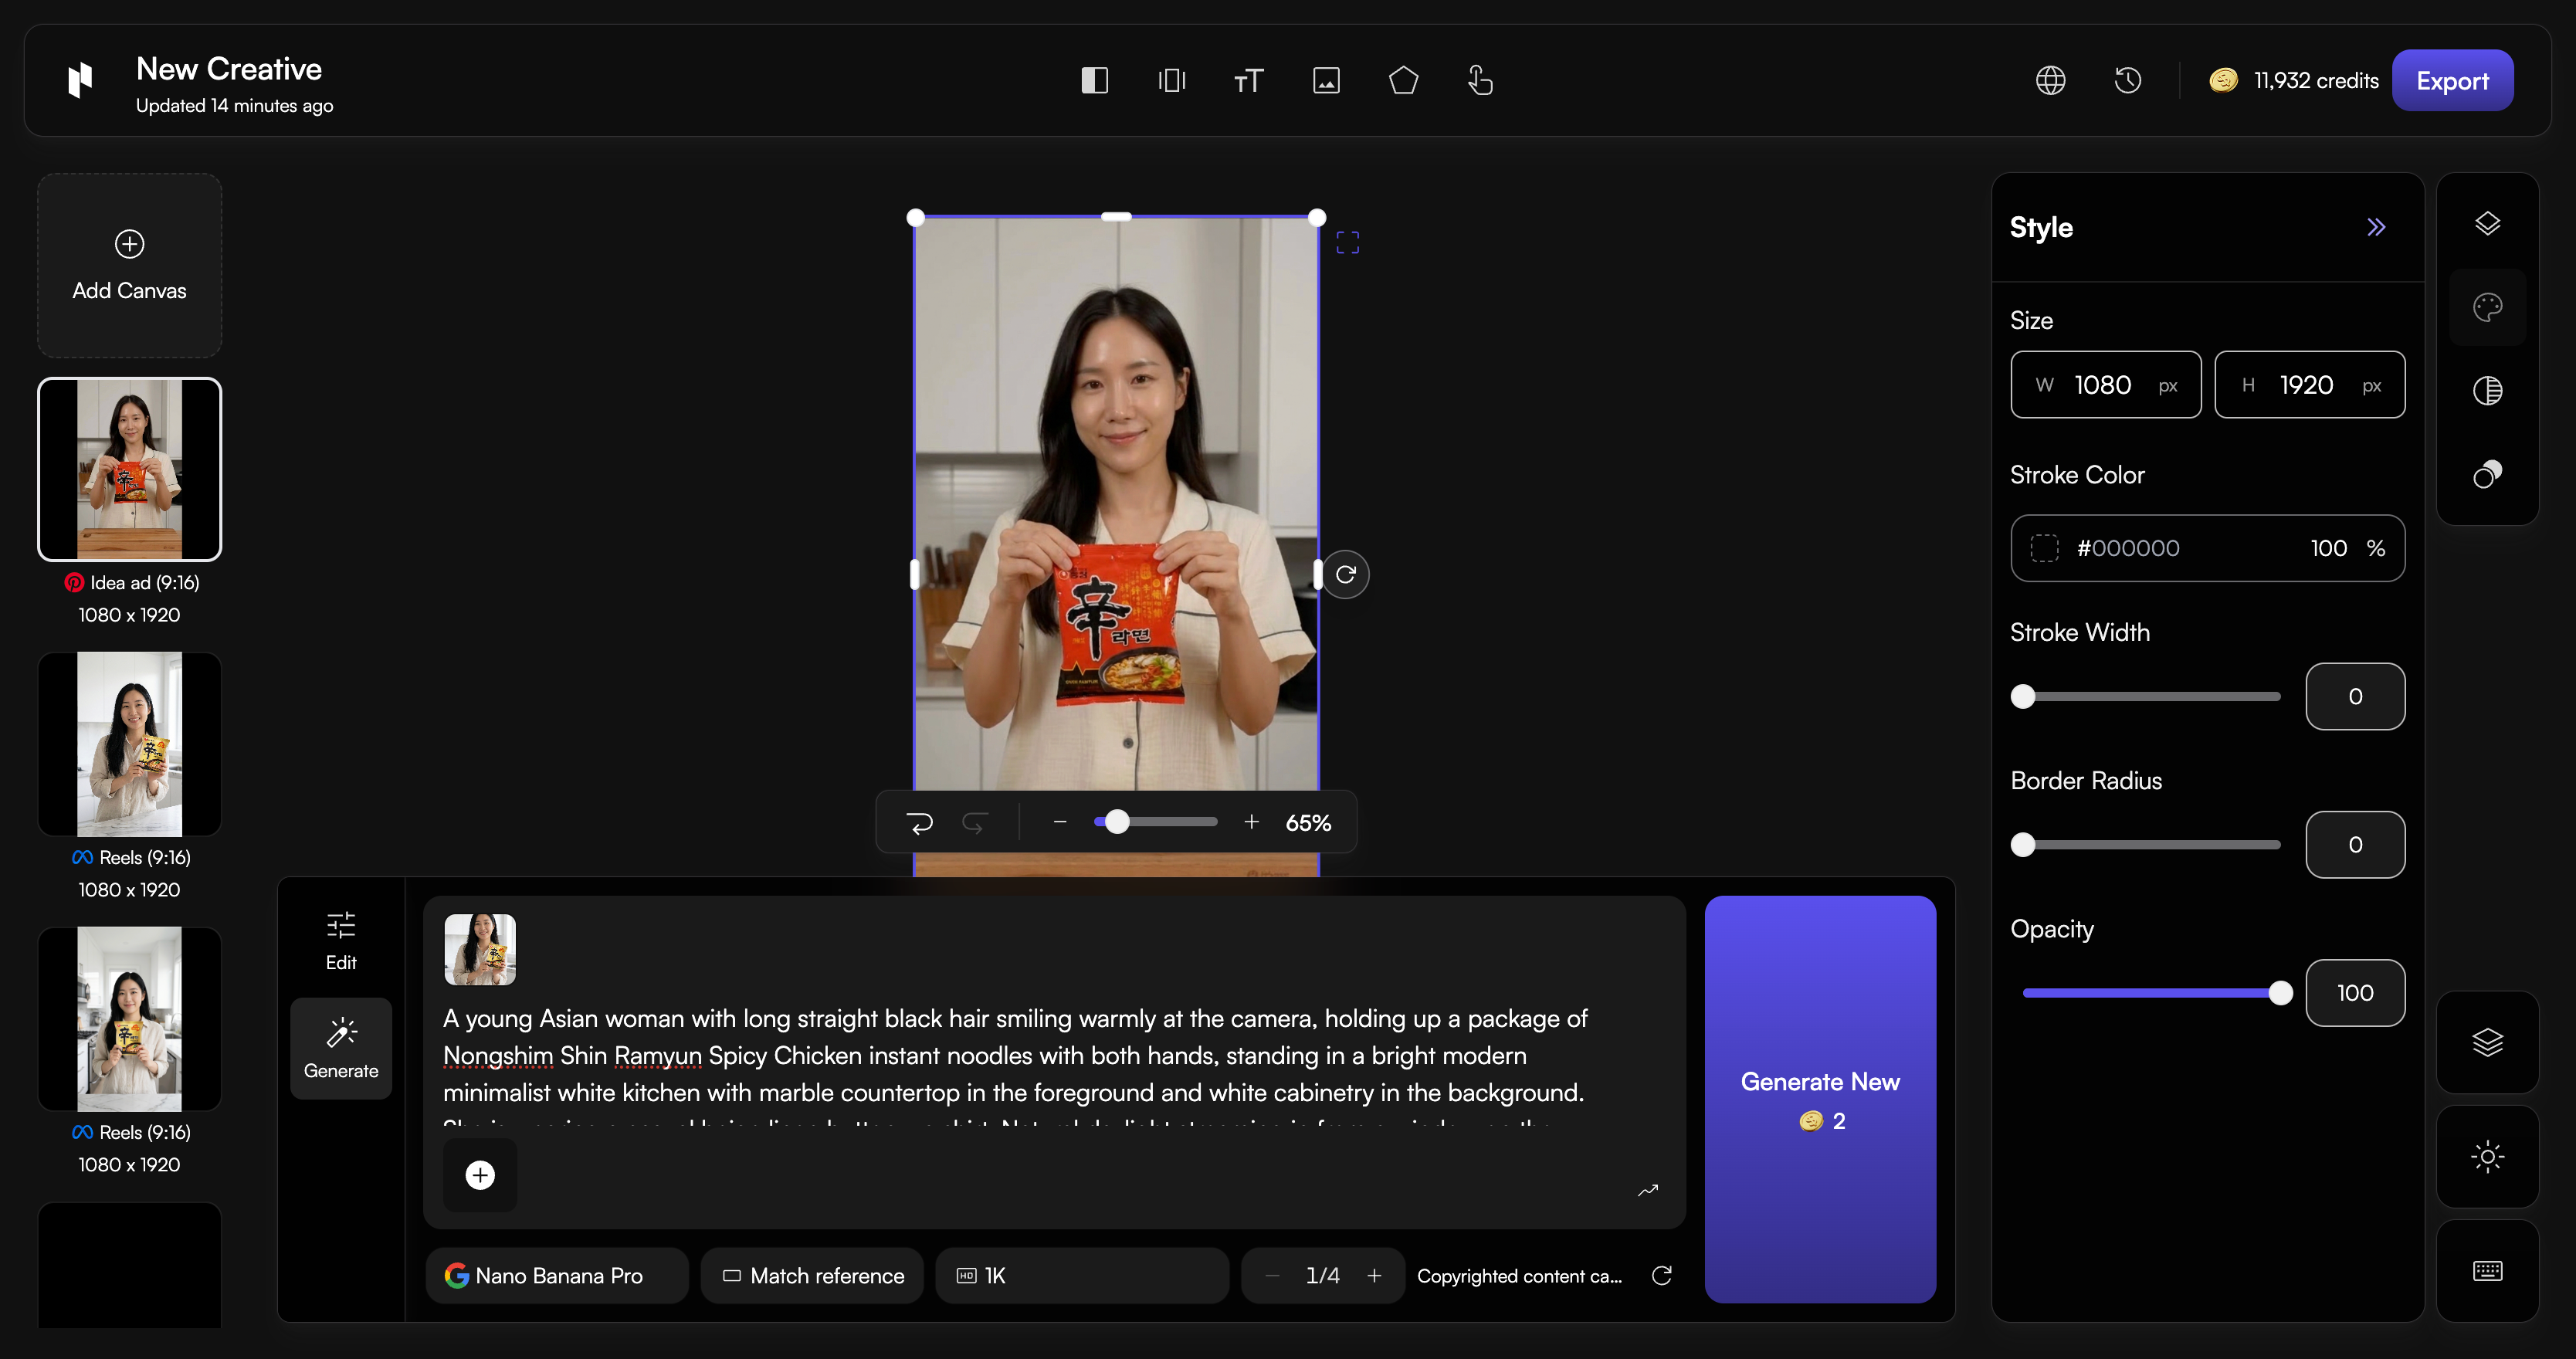Screen dimensions: 2576x1359
Task: Click the fit-to-screen frame icon beside canvas
Action: point(1348,242)
